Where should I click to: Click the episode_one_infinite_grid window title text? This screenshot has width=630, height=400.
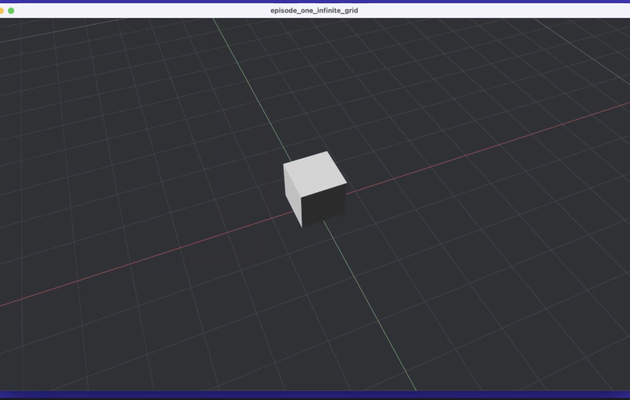(x=314, y=10)
